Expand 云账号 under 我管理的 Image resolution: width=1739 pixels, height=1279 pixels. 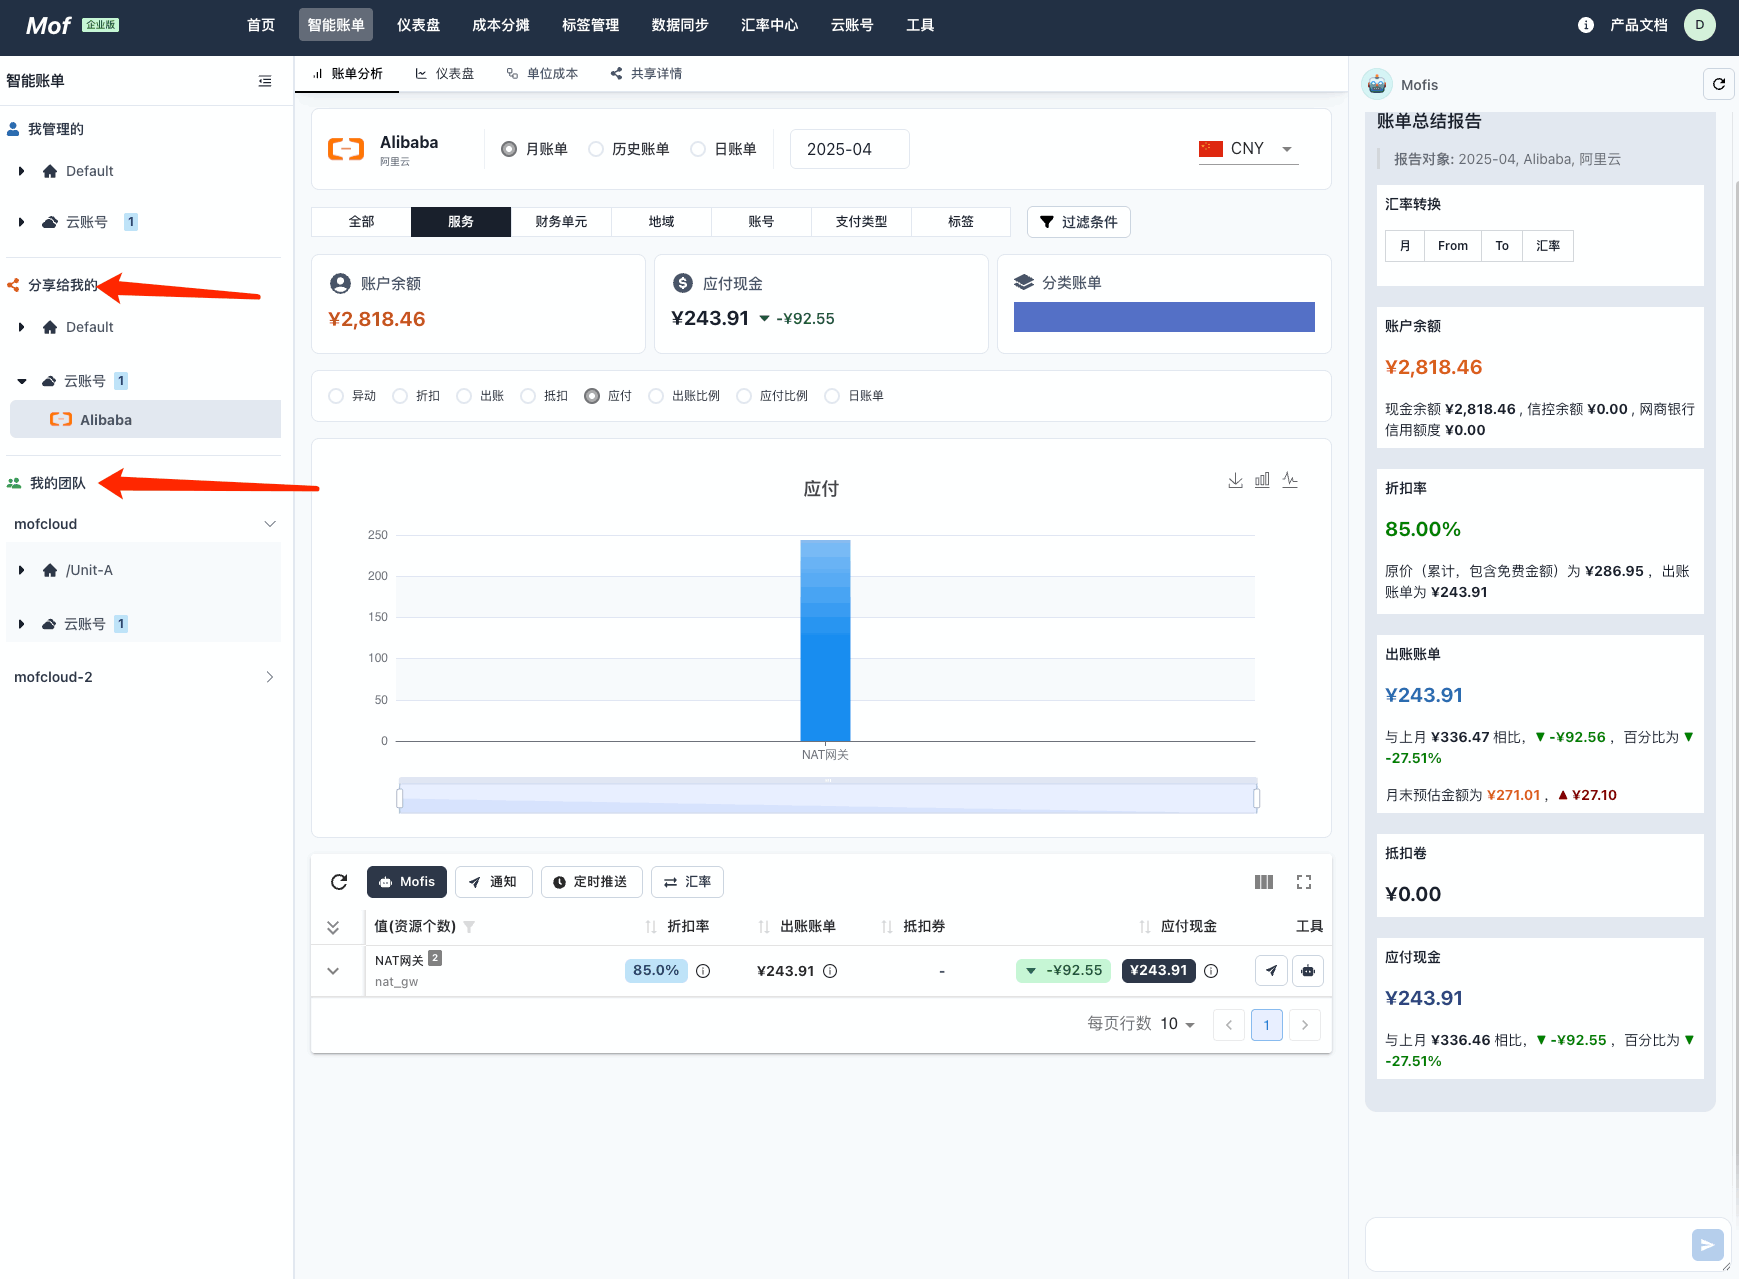[21, 222]
